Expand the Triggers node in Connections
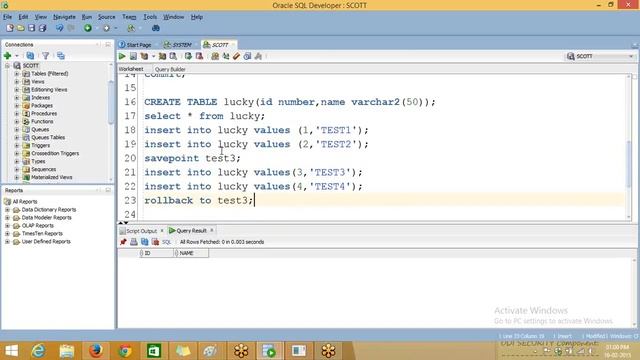This screenshot has height=360, width=640. (17, 145)
